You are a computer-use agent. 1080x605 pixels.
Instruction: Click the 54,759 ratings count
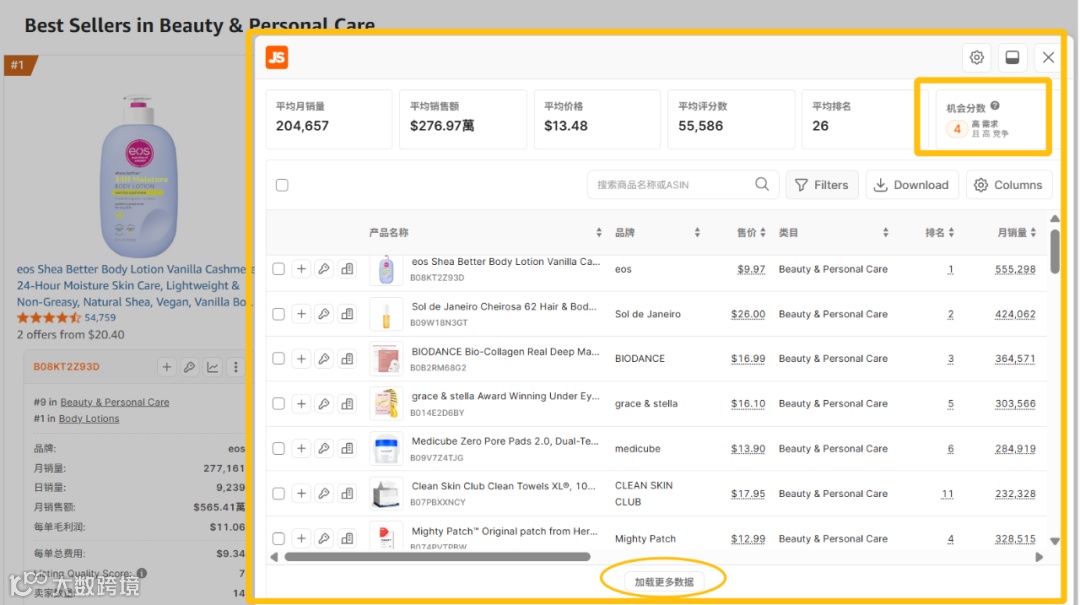[100, 318]
